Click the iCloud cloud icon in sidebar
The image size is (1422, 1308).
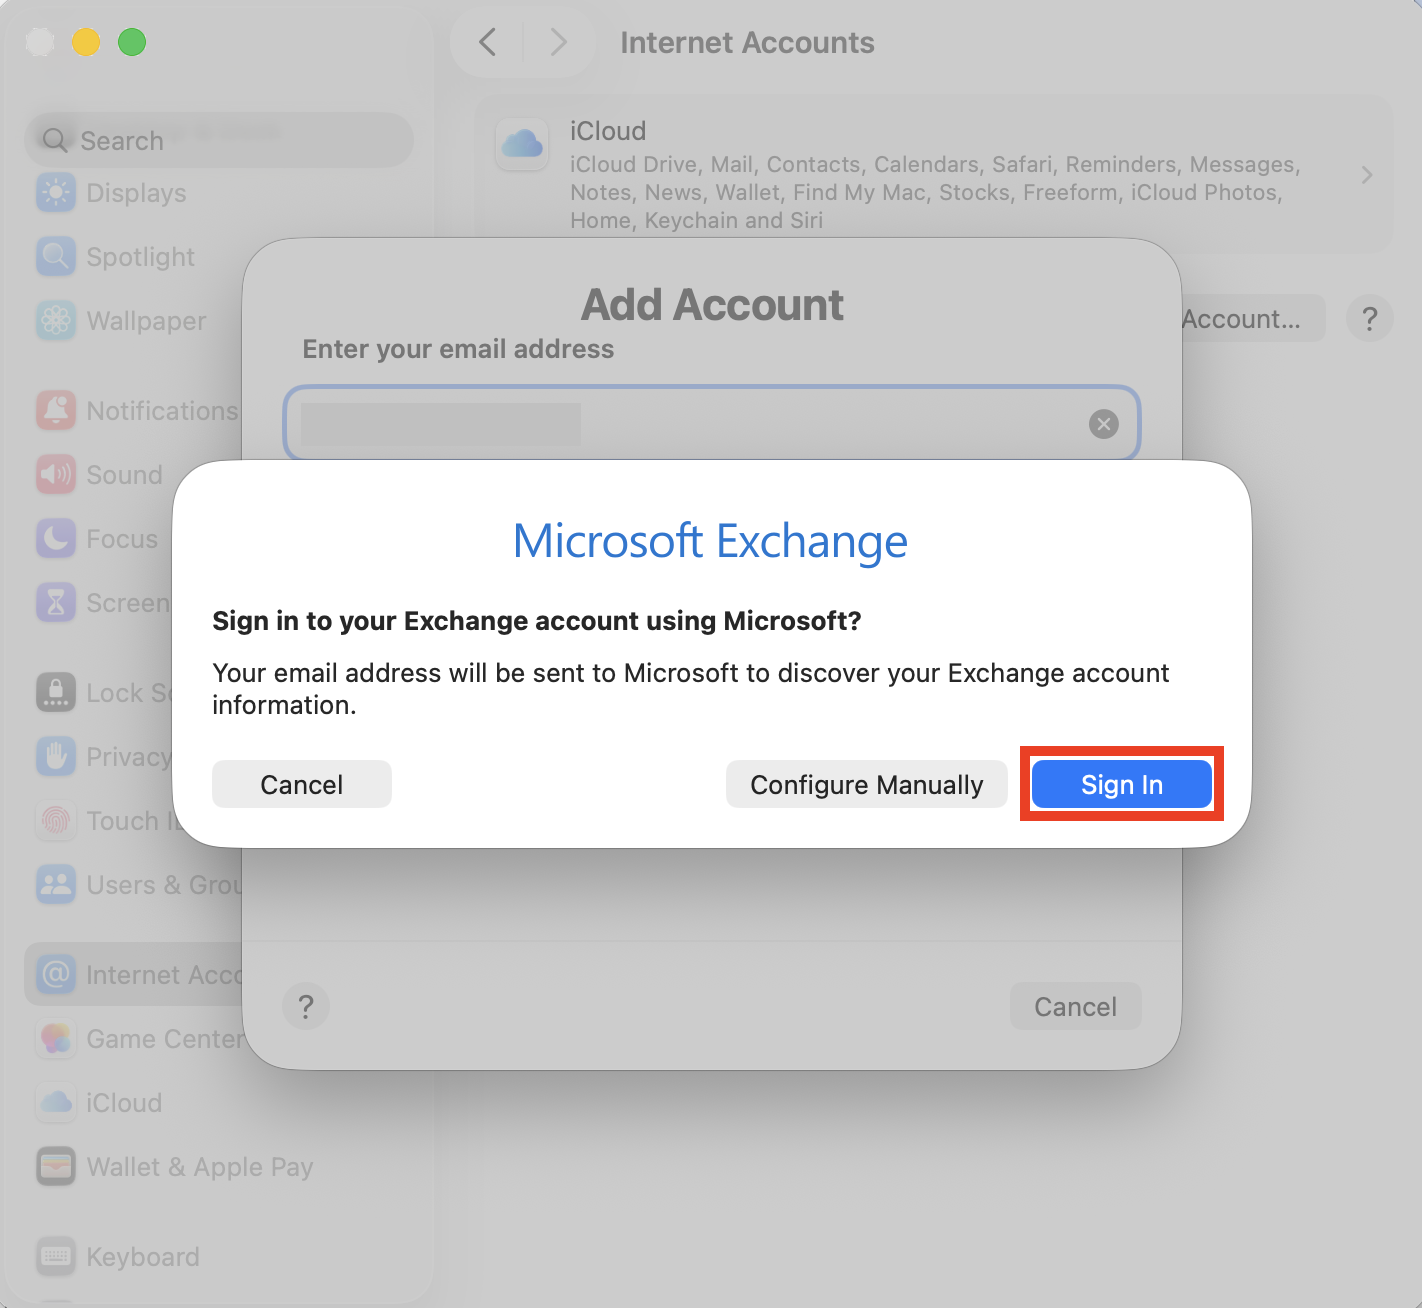click(x=56, y=1102)
